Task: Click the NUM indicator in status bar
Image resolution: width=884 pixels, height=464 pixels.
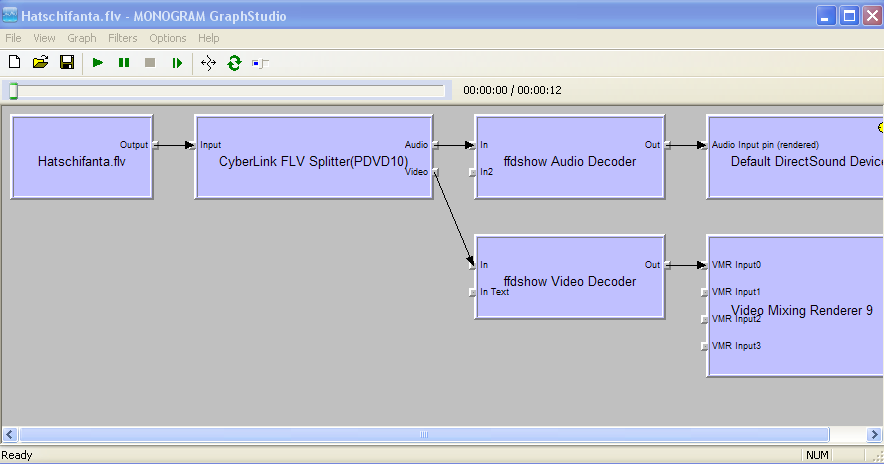Action: pyautogui.click(x=817, y=455)
